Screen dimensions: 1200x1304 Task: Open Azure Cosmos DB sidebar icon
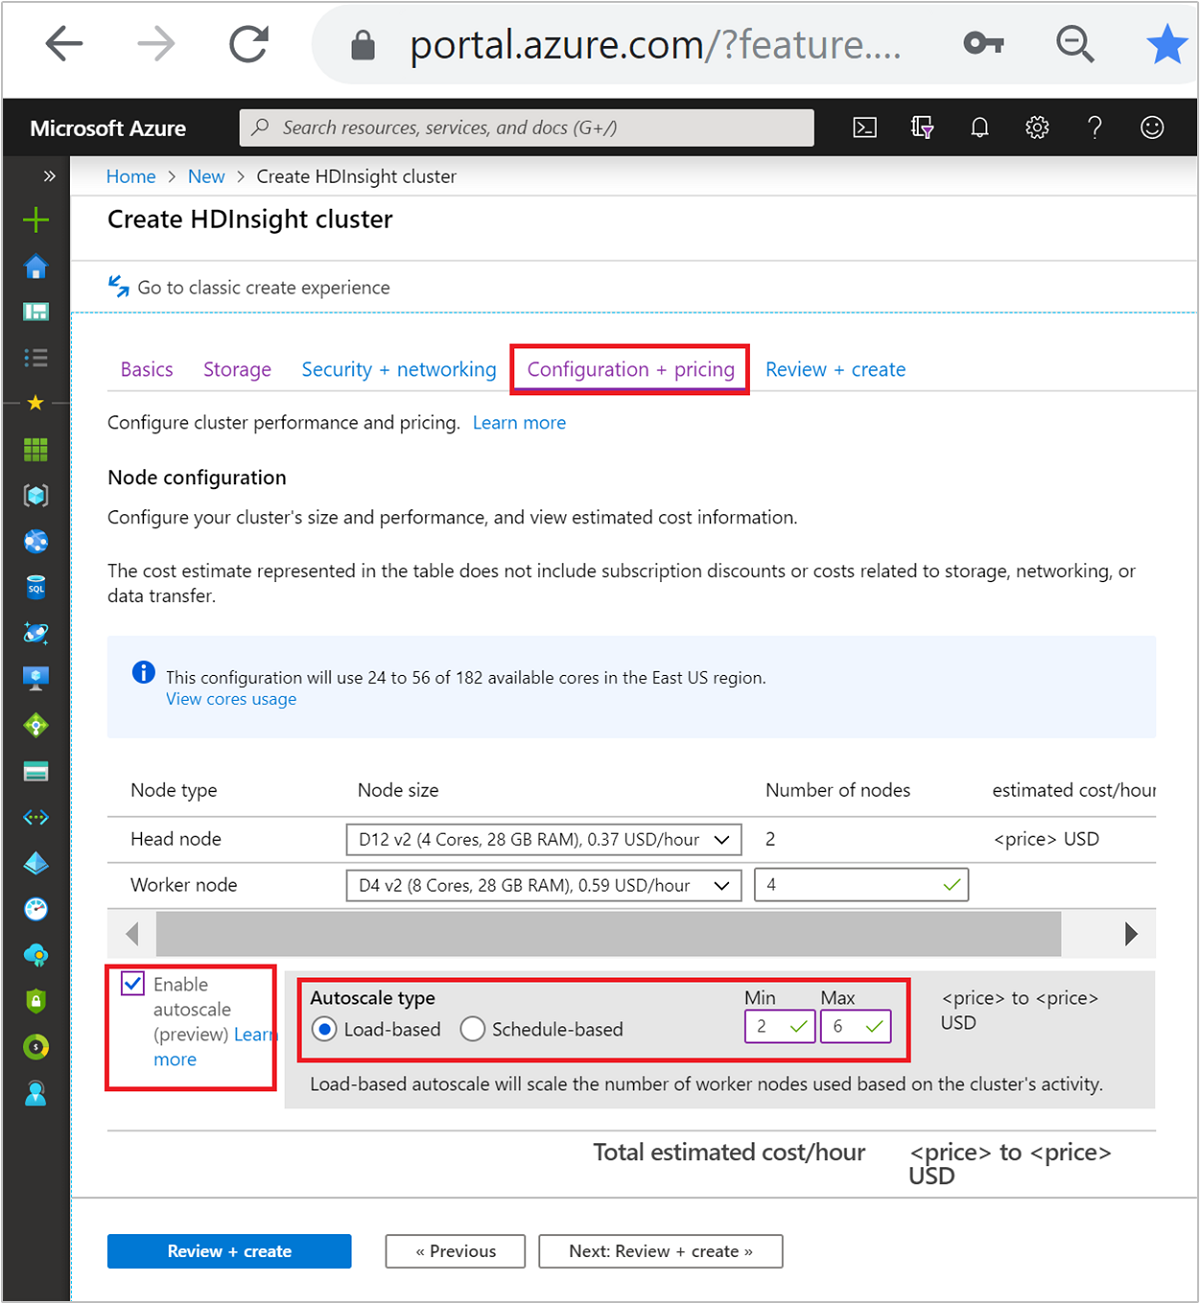(x=36, y=633)
